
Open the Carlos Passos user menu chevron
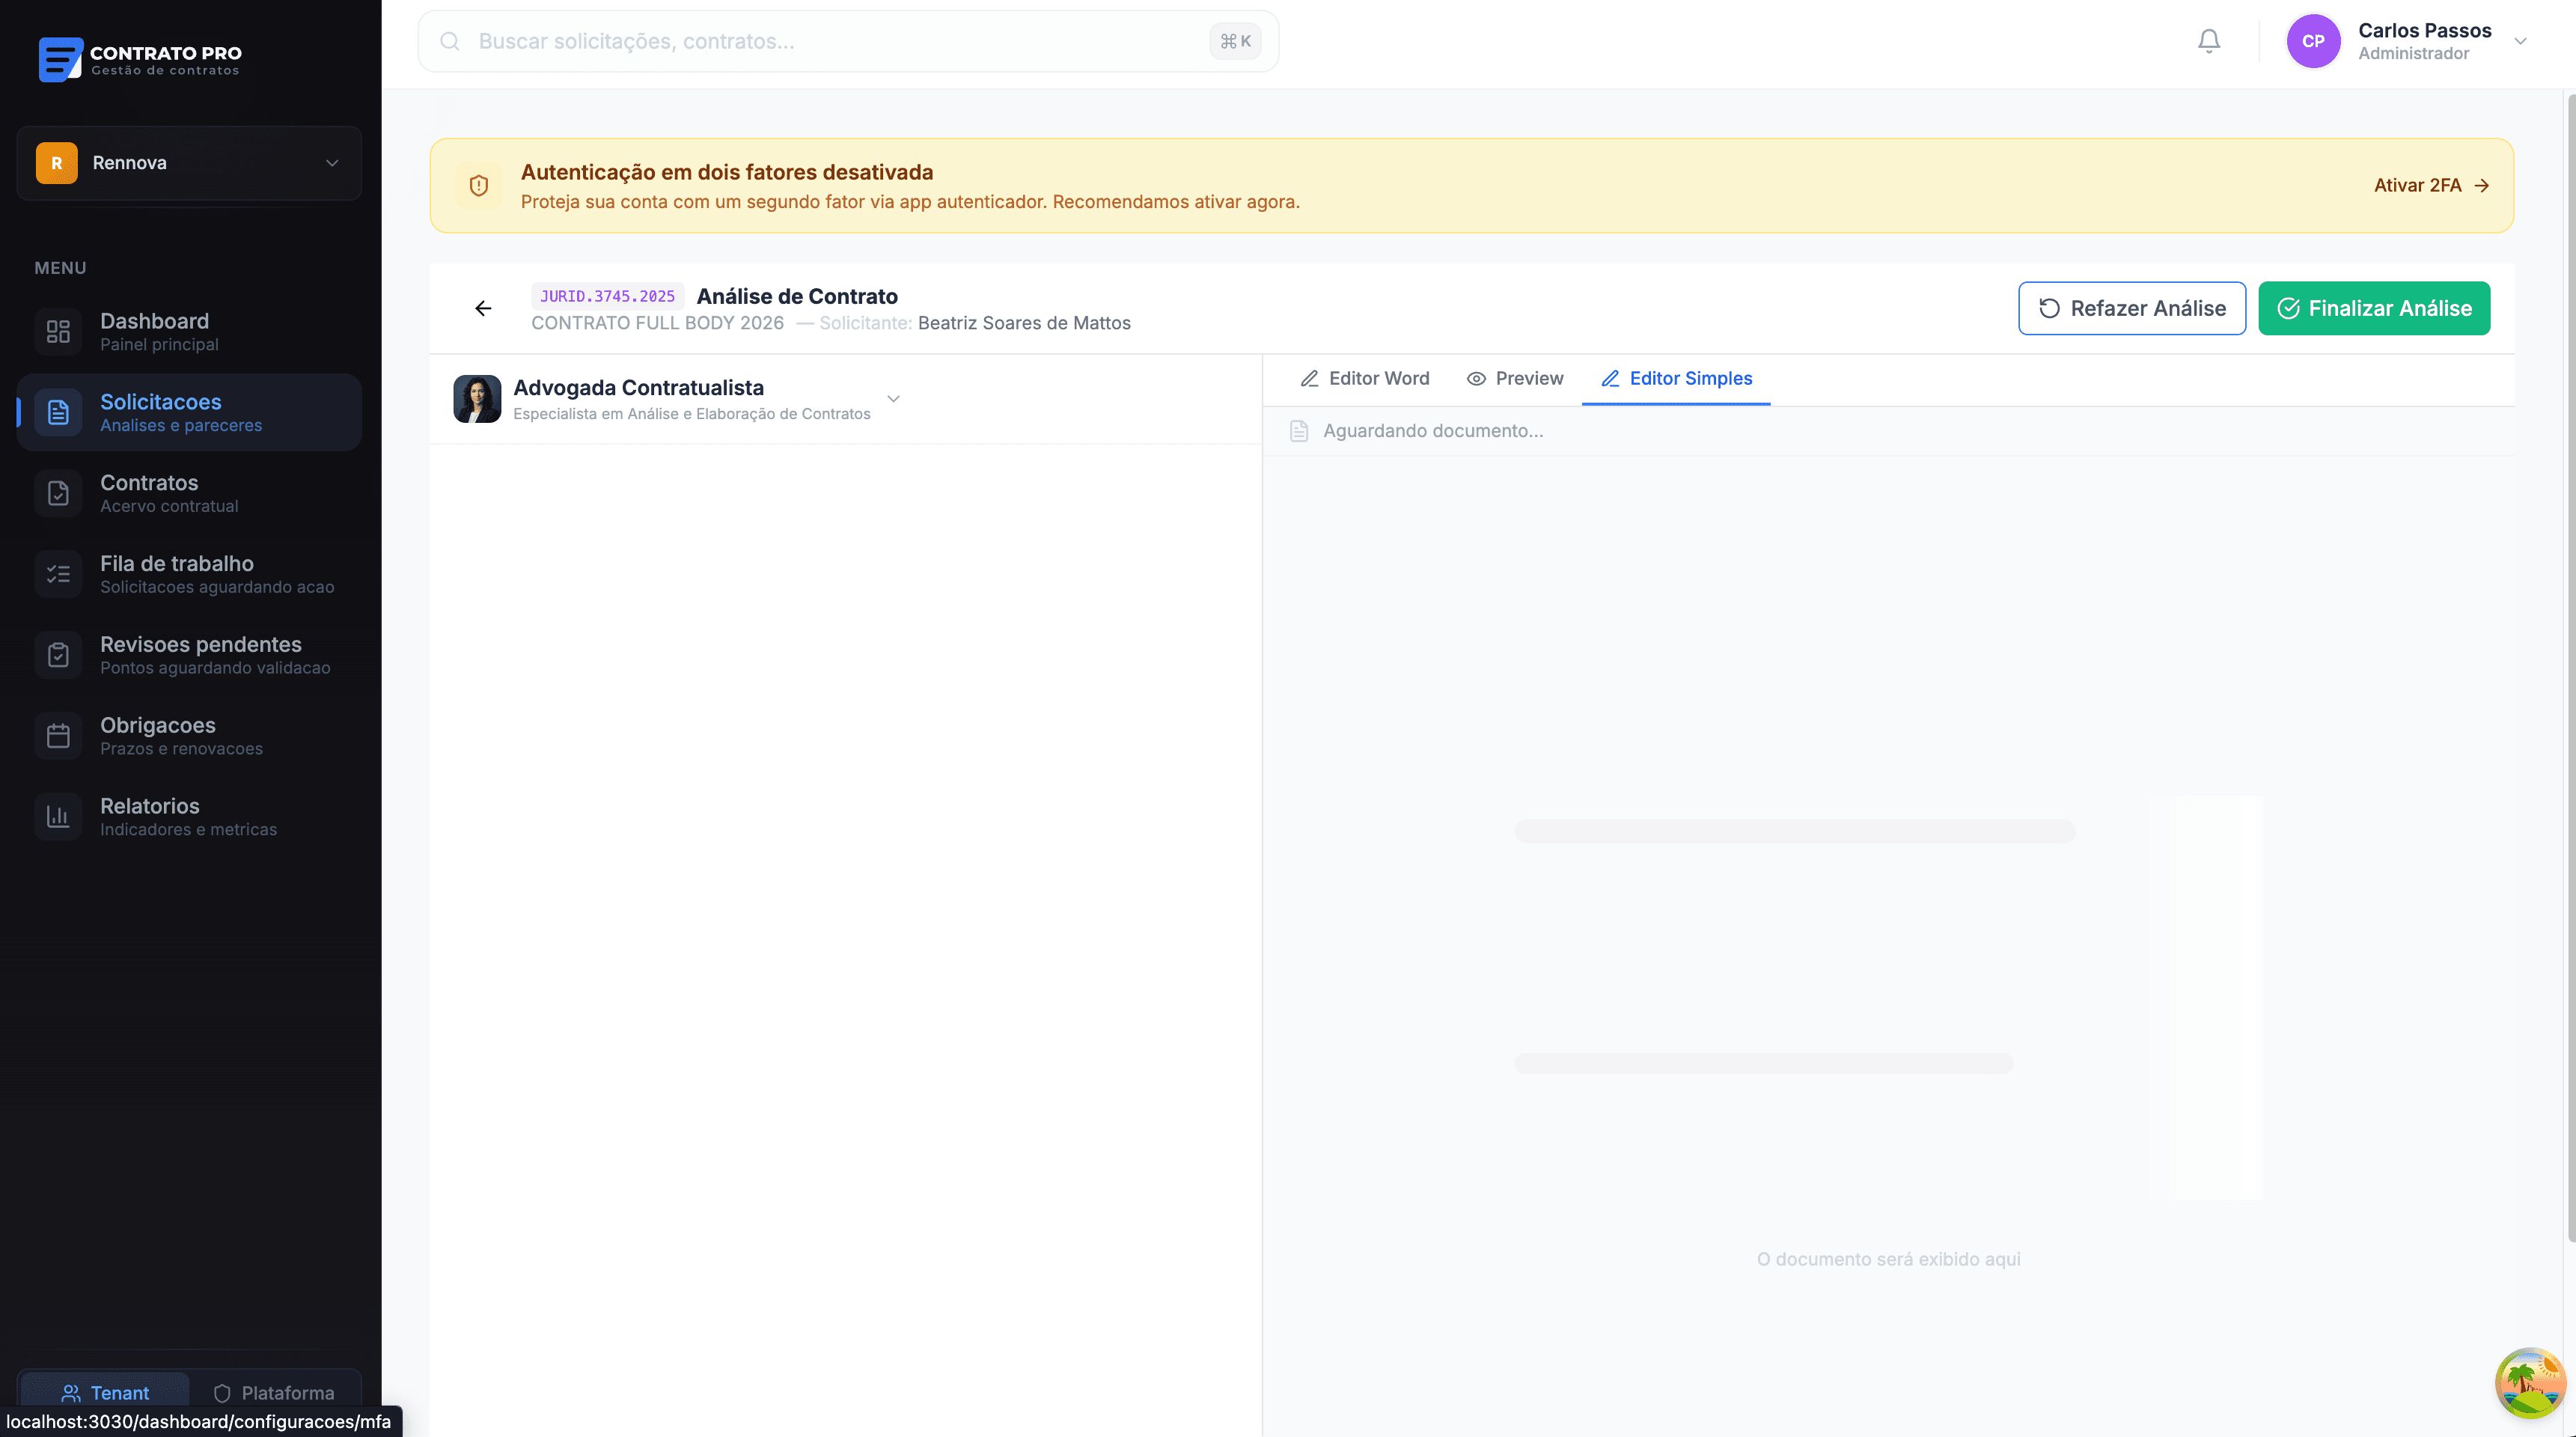point(2521,41)
